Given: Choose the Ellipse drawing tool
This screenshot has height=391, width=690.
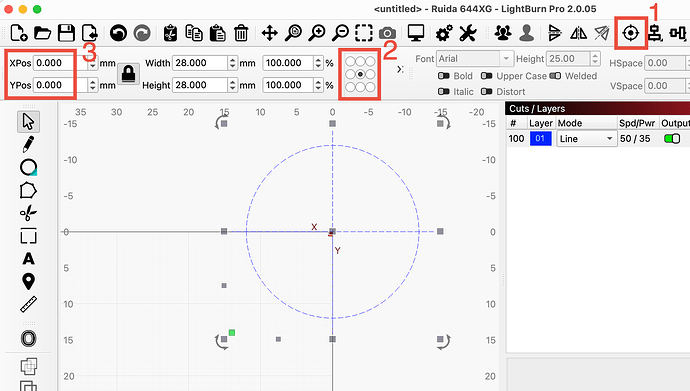Looking at the screenshot, I should (x=29, y=167).
